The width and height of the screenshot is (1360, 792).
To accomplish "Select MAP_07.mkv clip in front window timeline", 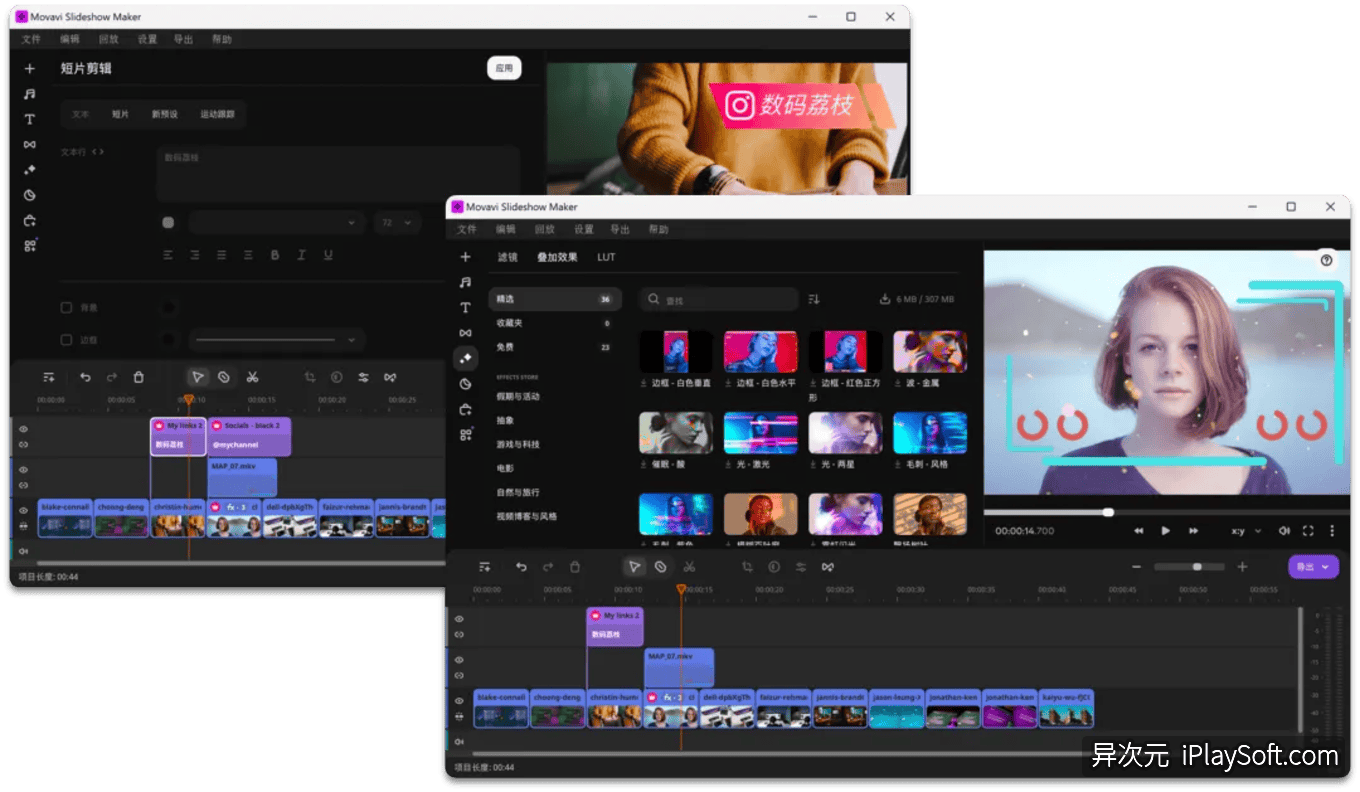I will point(679,668).
